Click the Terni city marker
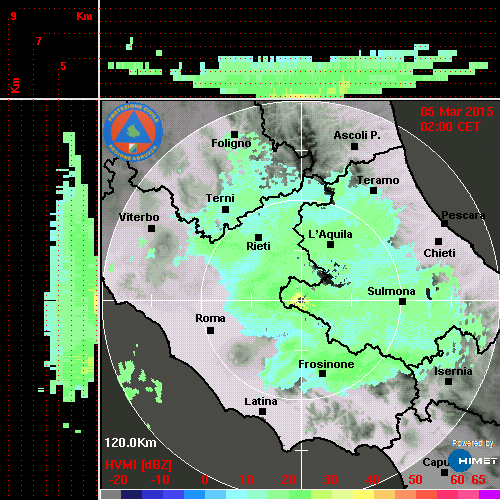This screenshot has width=500, height=500. [x=225, y=210]
